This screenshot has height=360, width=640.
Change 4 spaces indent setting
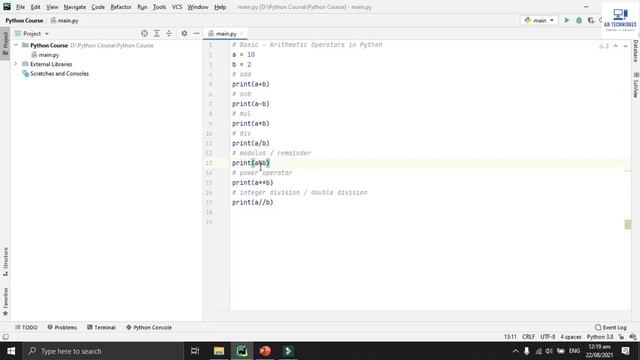[571, 337]
